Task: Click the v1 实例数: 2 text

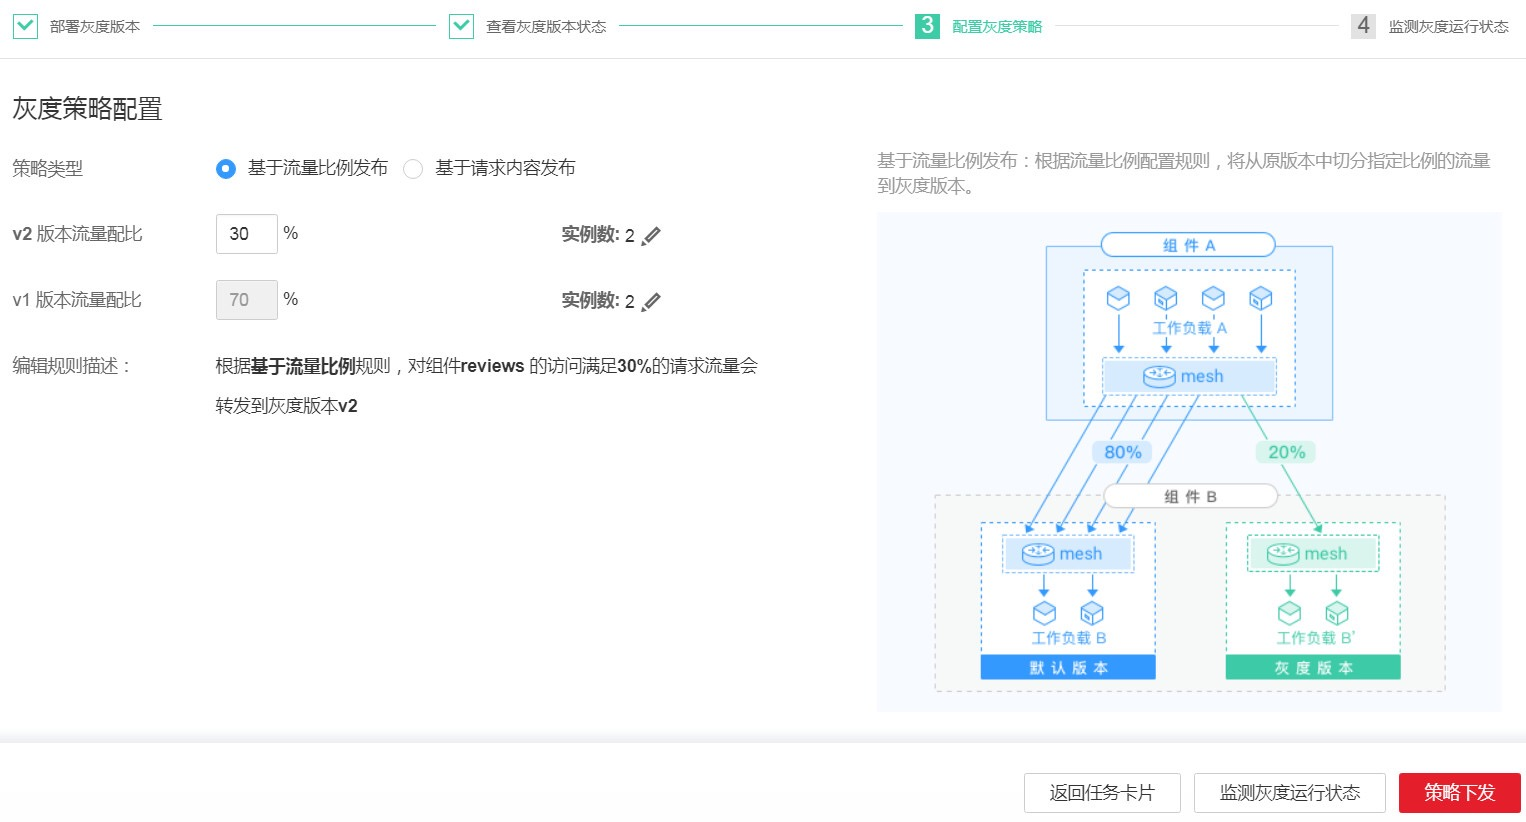Action: tap(598, 301)
